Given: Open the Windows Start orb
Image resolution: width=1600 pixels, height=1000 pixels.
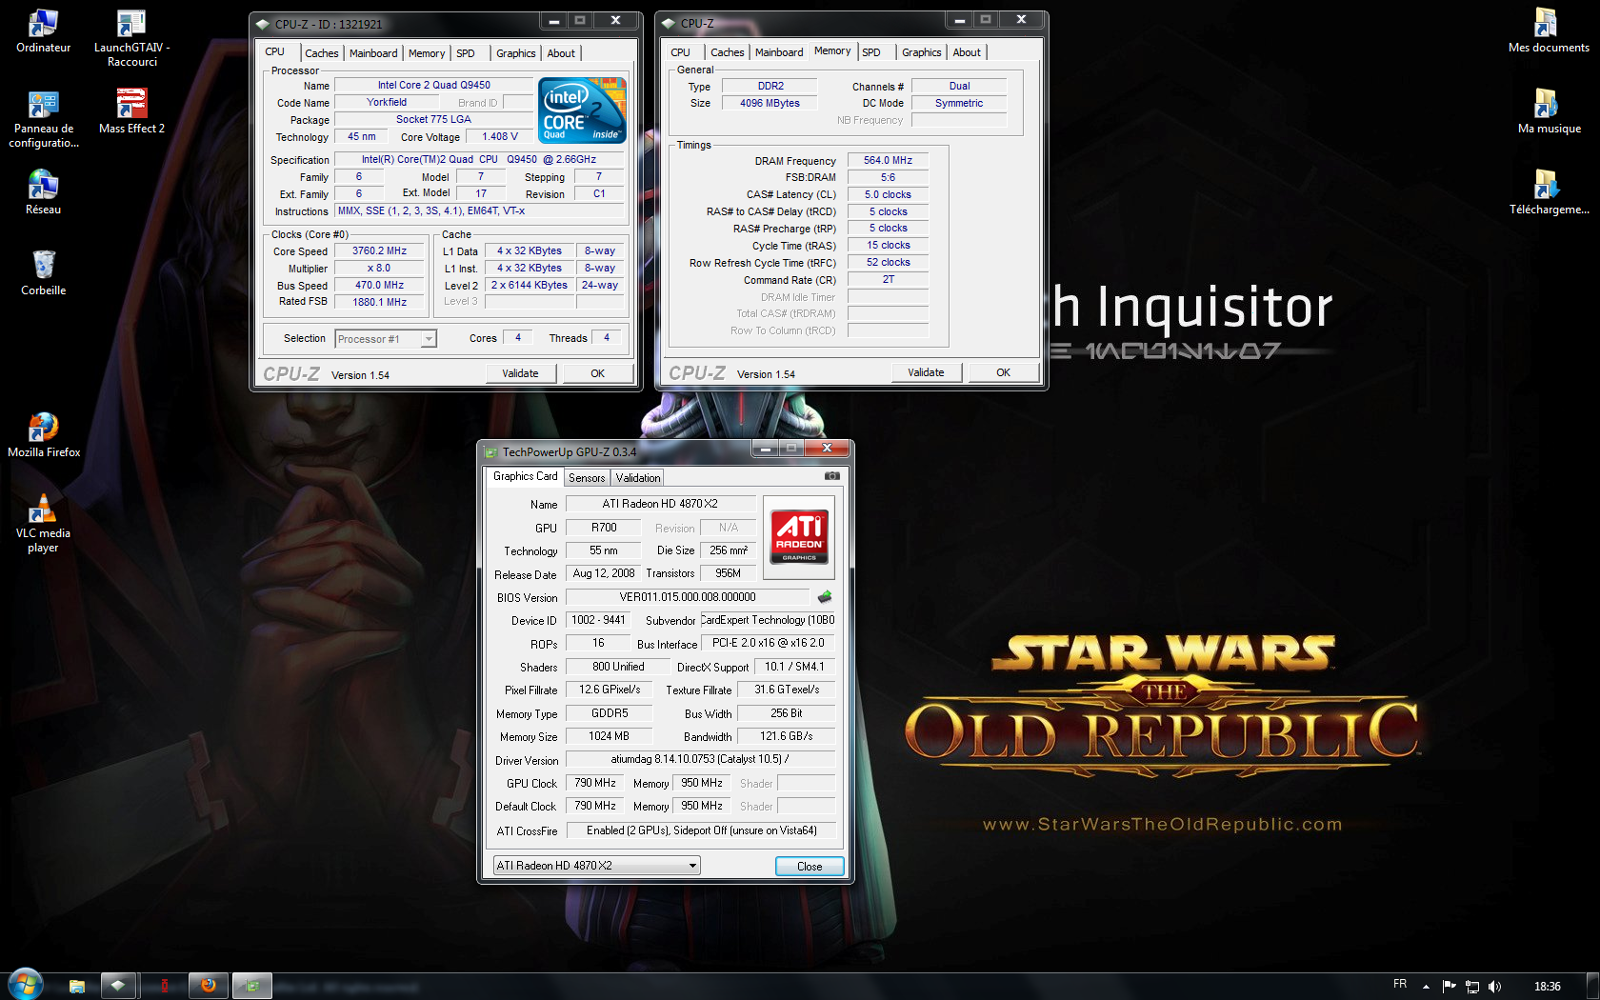Looking at the screenshot, I should click(x=24, y=985).
